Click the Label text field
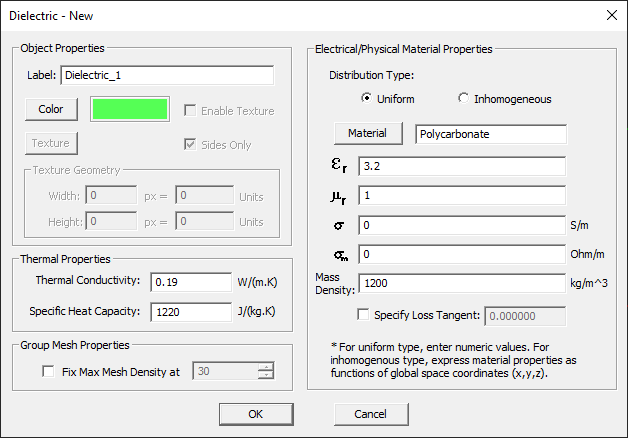 [166, 75]
